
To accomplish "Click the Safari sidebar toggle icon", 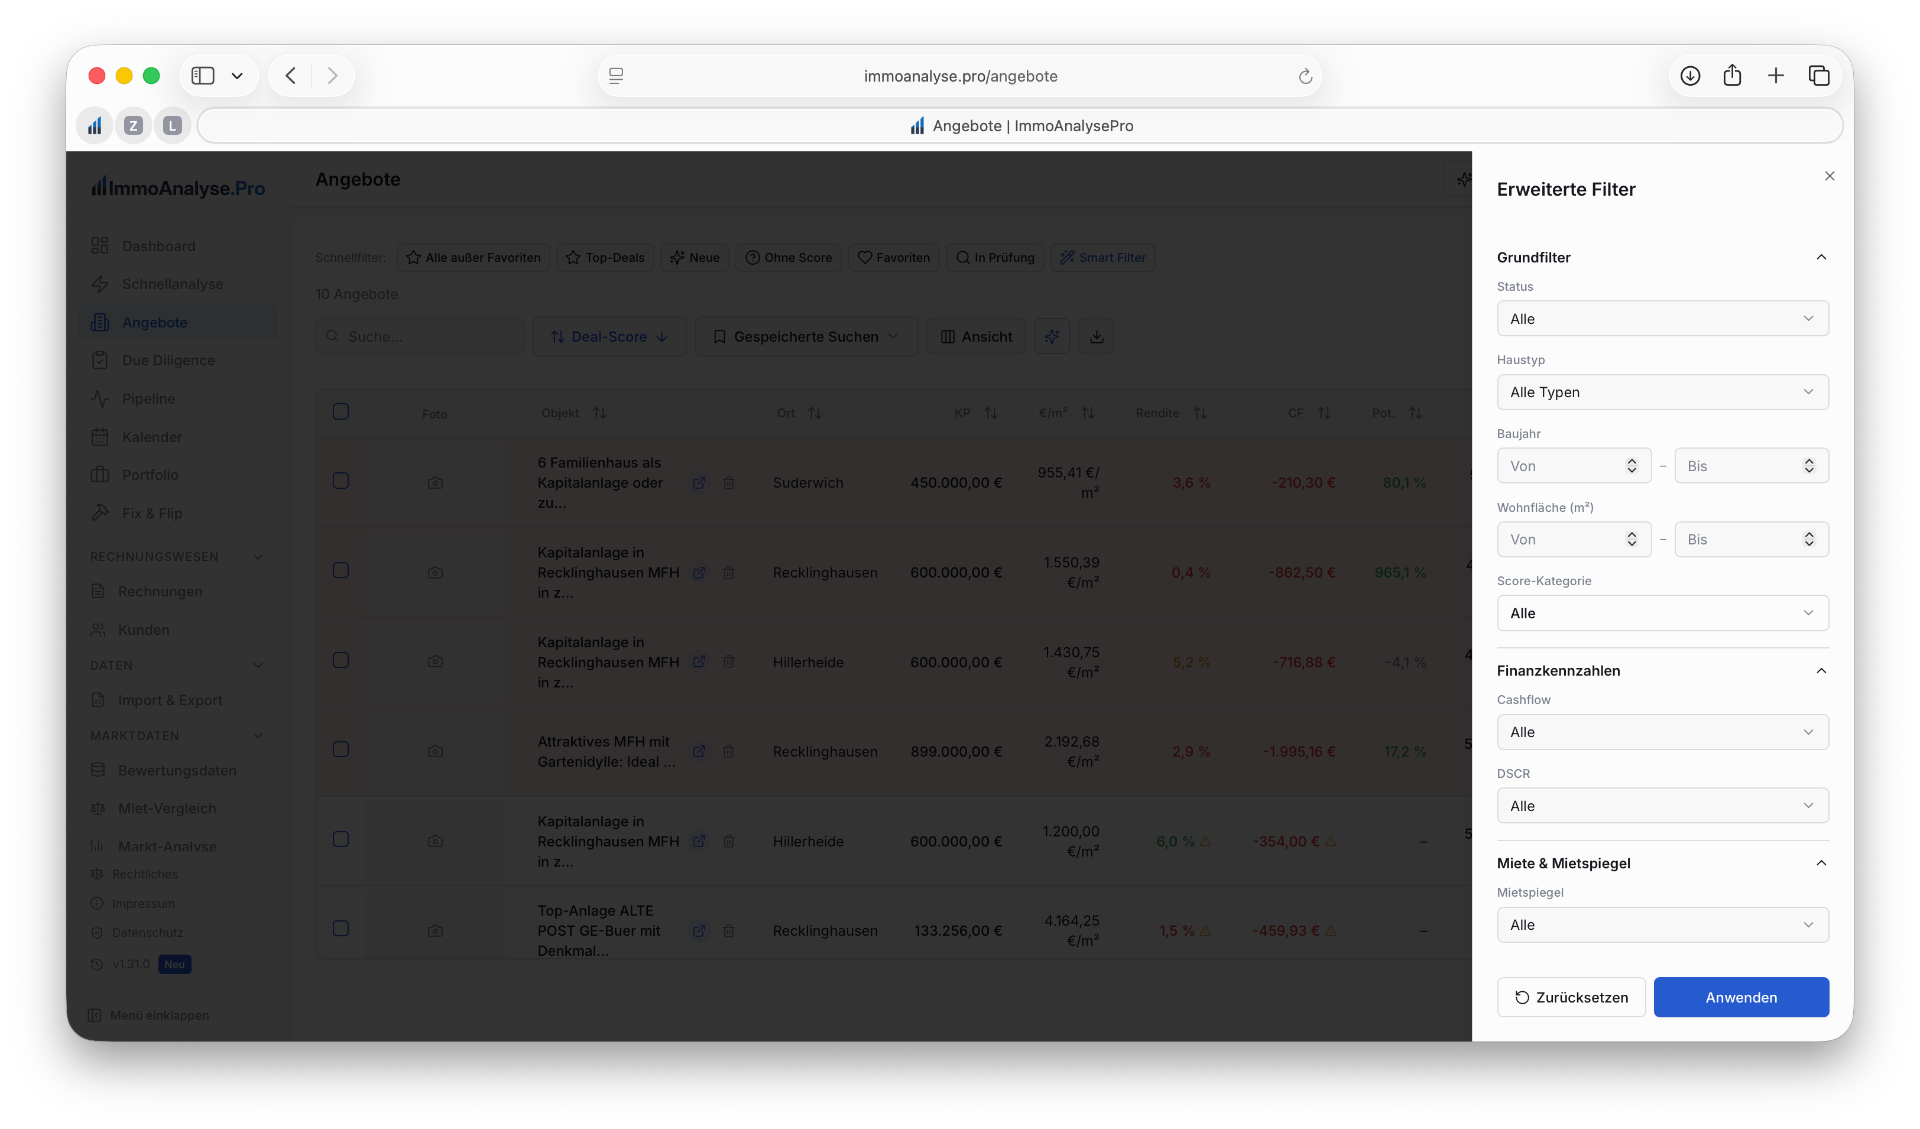I will click(x=203, y=76).
